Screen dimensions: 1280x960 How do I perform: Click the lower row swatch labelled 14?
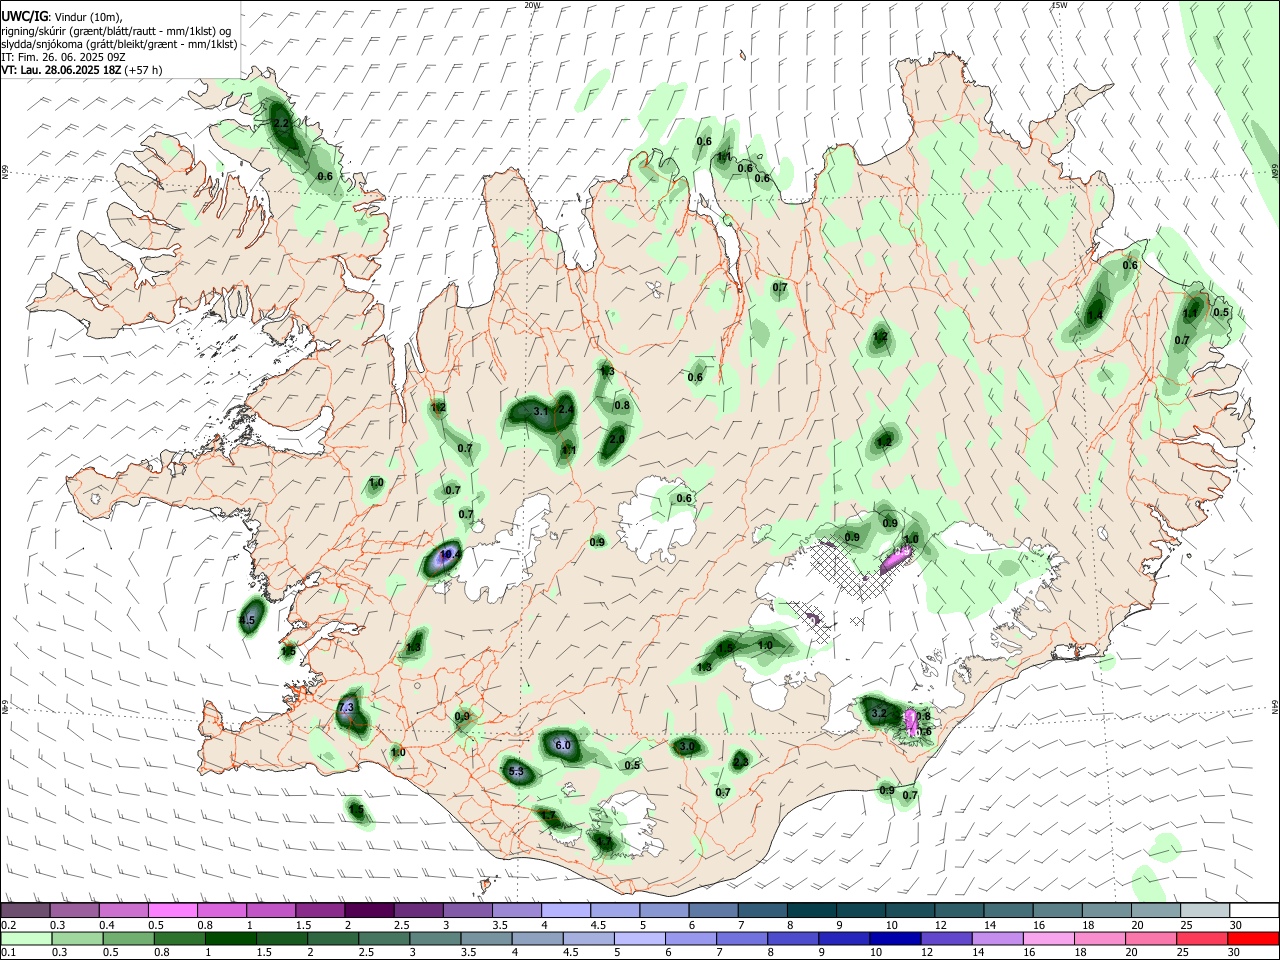pos(998,938)
